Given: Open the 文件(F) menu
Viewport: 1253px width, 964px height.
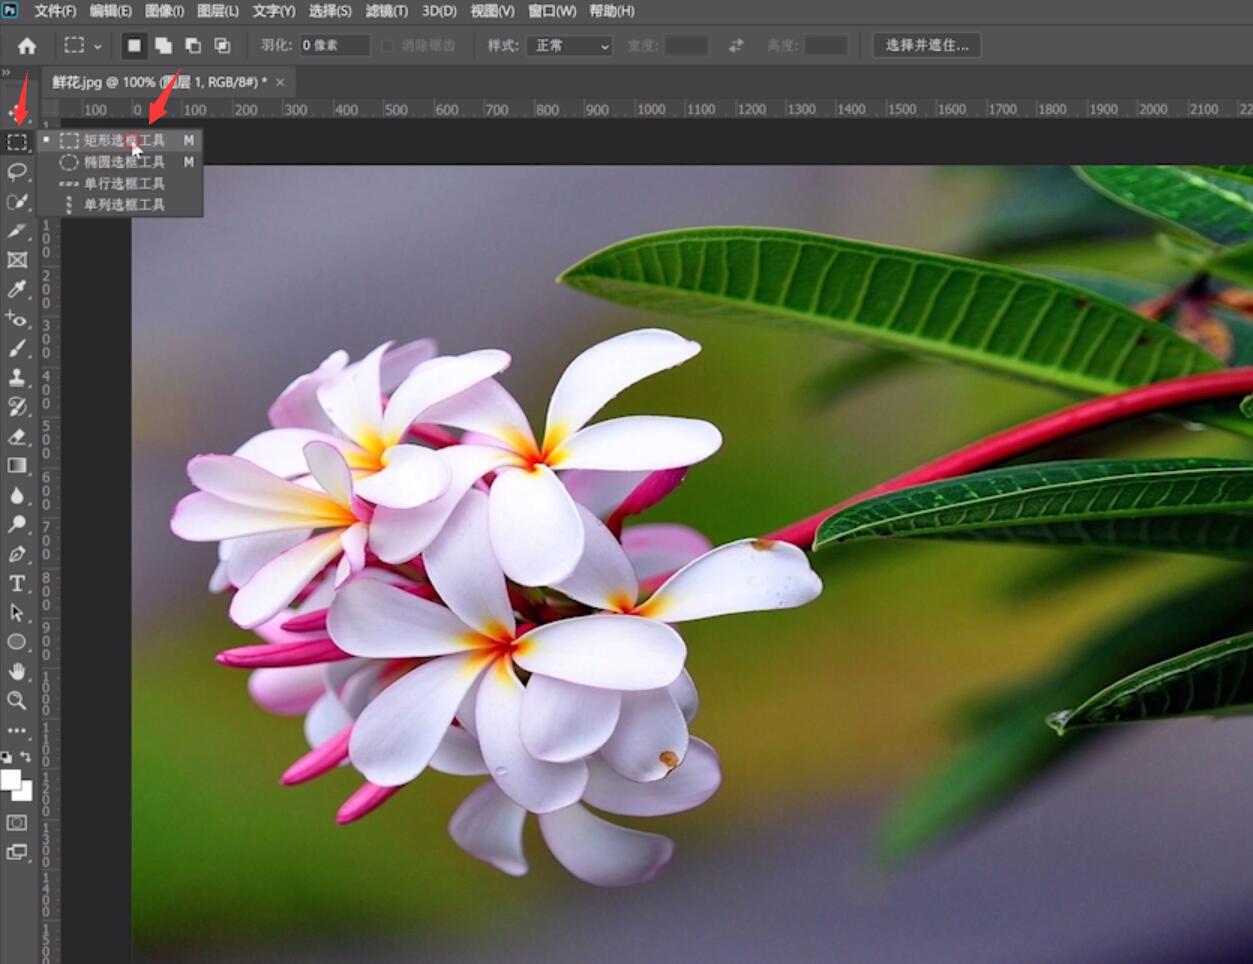Looking at the screenshot, I should point(55,11).
